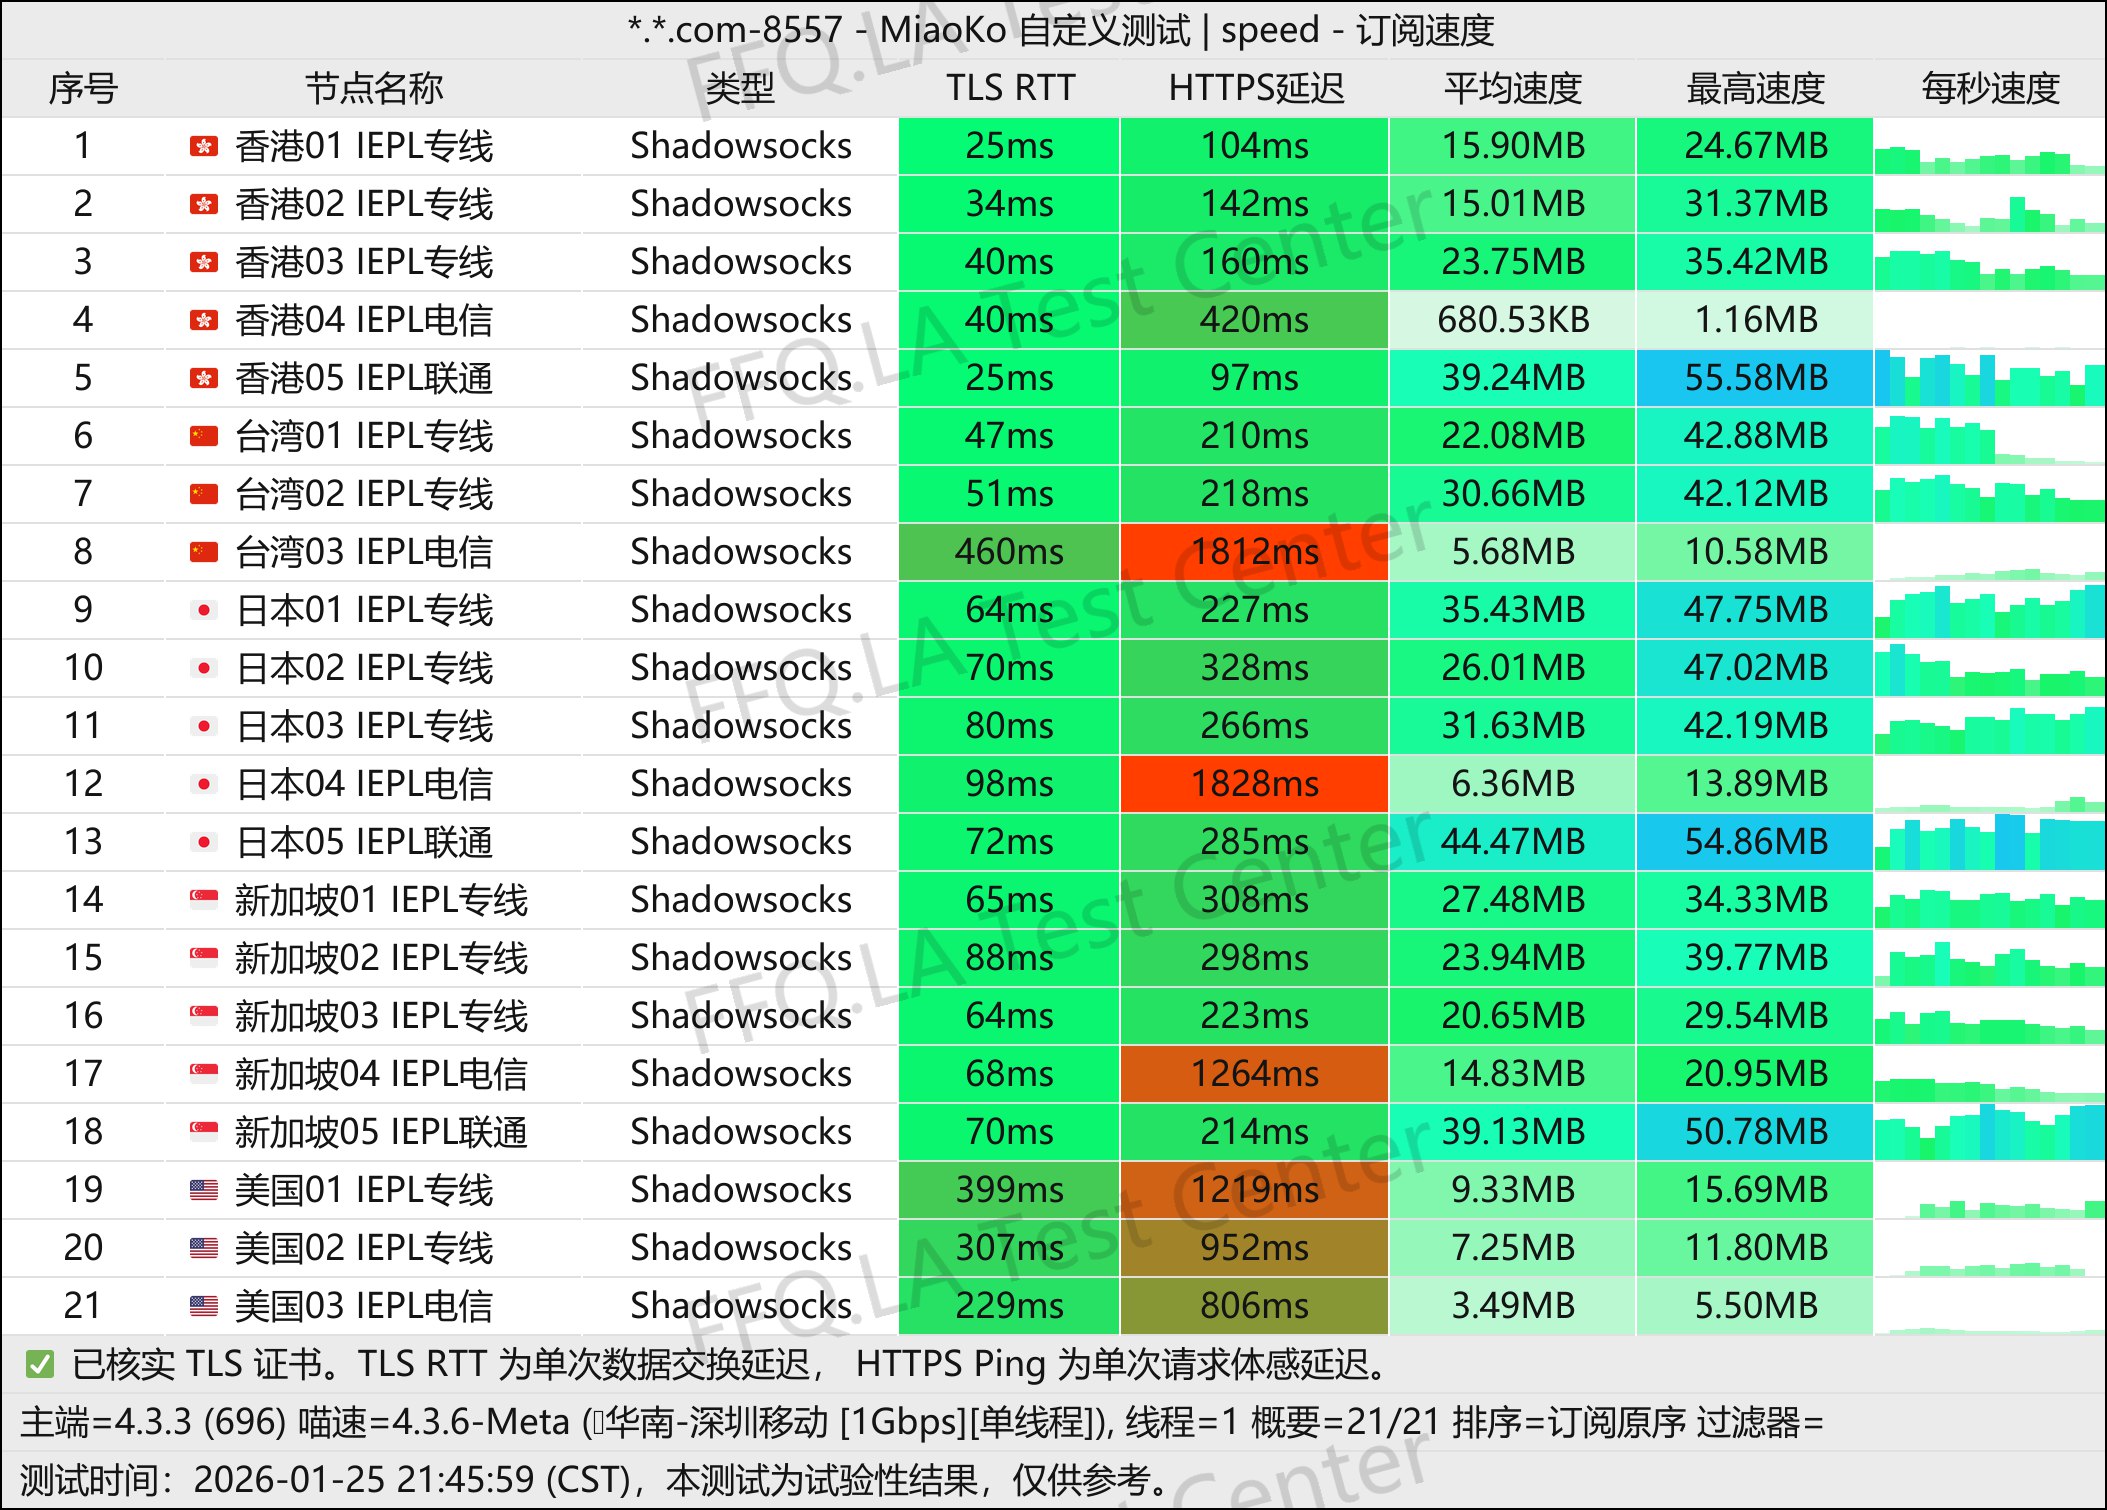Click the Japan flag beside 日本01 IEPL专线

coord(204,611)
